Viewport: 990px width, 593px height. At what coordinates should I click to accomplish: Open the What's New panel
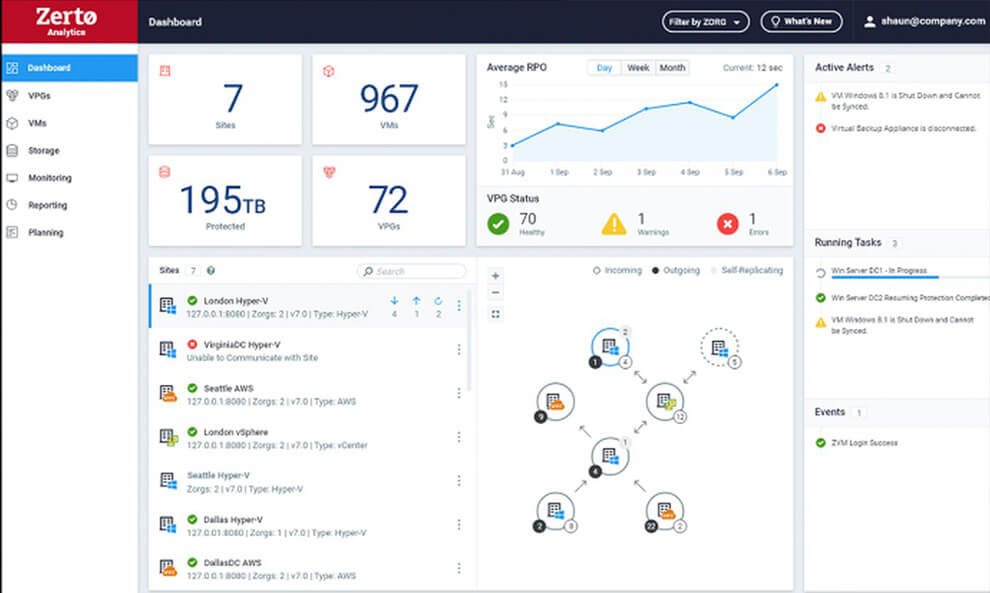point(801,20)
